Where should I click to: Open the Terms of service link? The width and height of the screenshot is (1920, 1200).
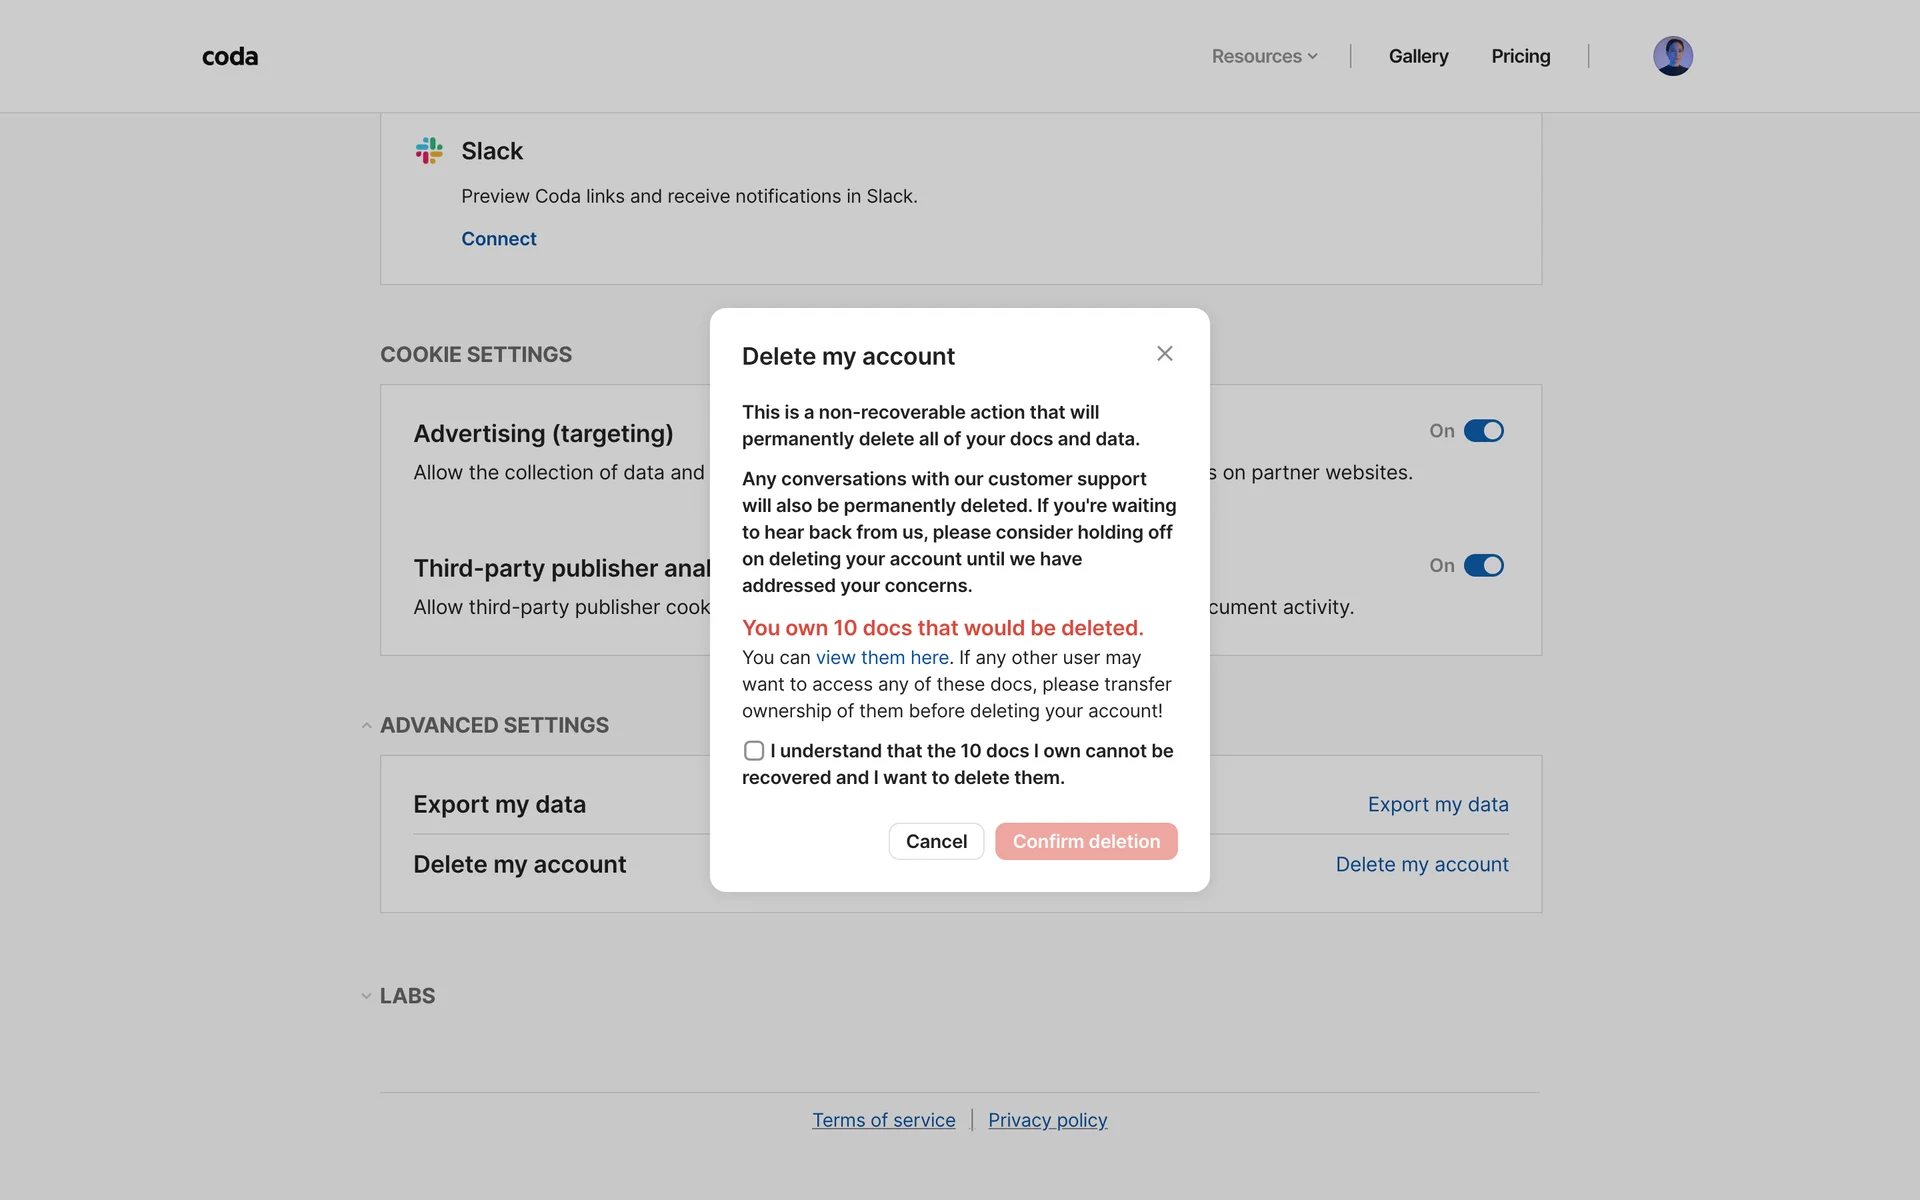(x=883, y=1121)
